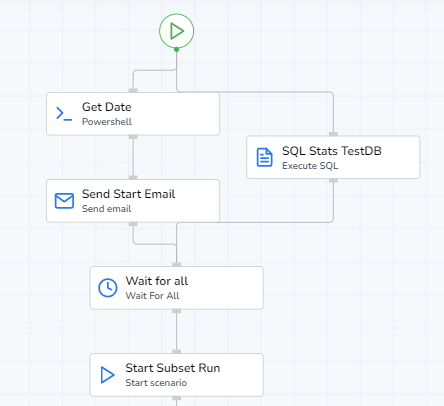
Task: Click the top input connector of SQL Stats TestDB
Action: [x=333, y=134]
